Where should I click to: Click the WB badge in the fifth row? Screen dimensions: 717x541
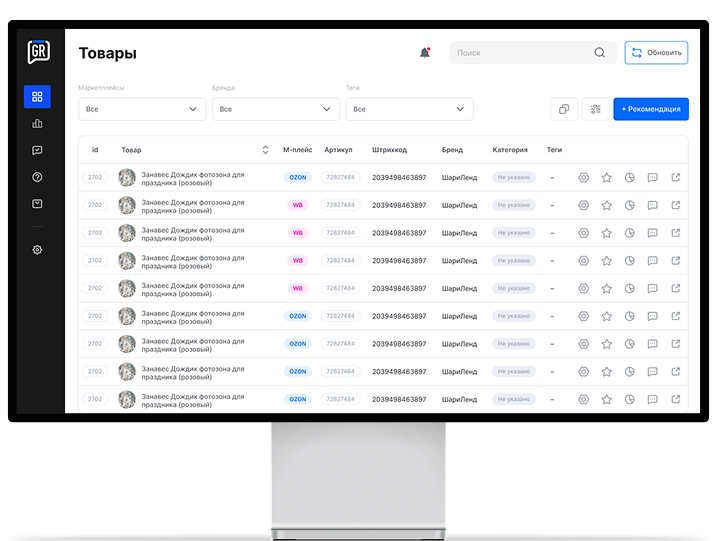click(298, 289)
